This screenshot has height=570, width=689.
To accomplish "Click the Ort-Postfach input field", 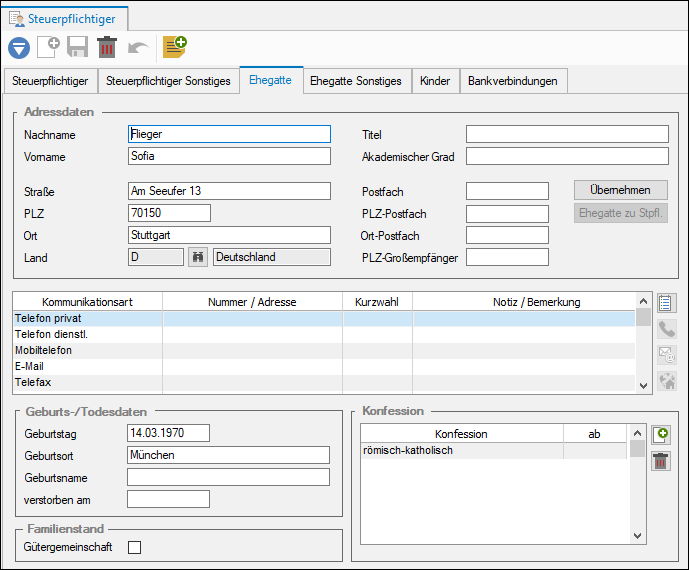I will tap(507, 235).
